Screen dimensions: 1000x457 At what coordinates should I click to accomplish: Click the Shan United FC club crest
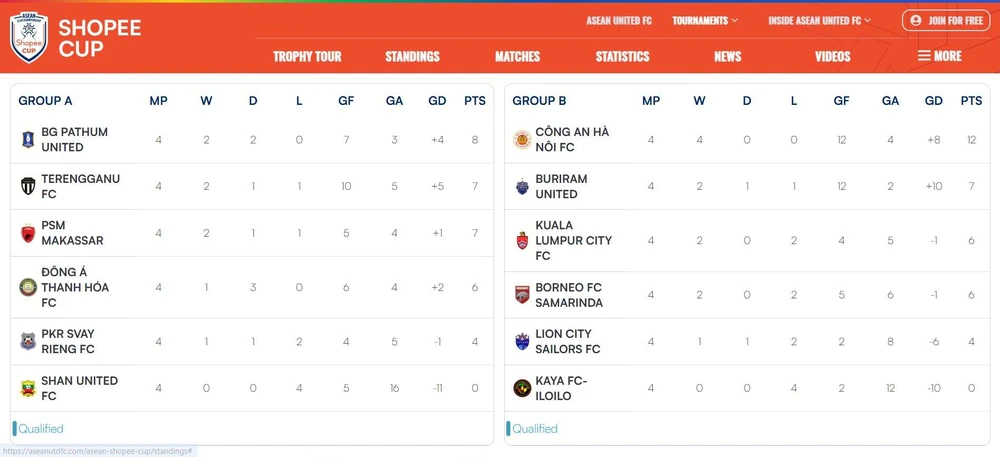(x=28, y=389)
